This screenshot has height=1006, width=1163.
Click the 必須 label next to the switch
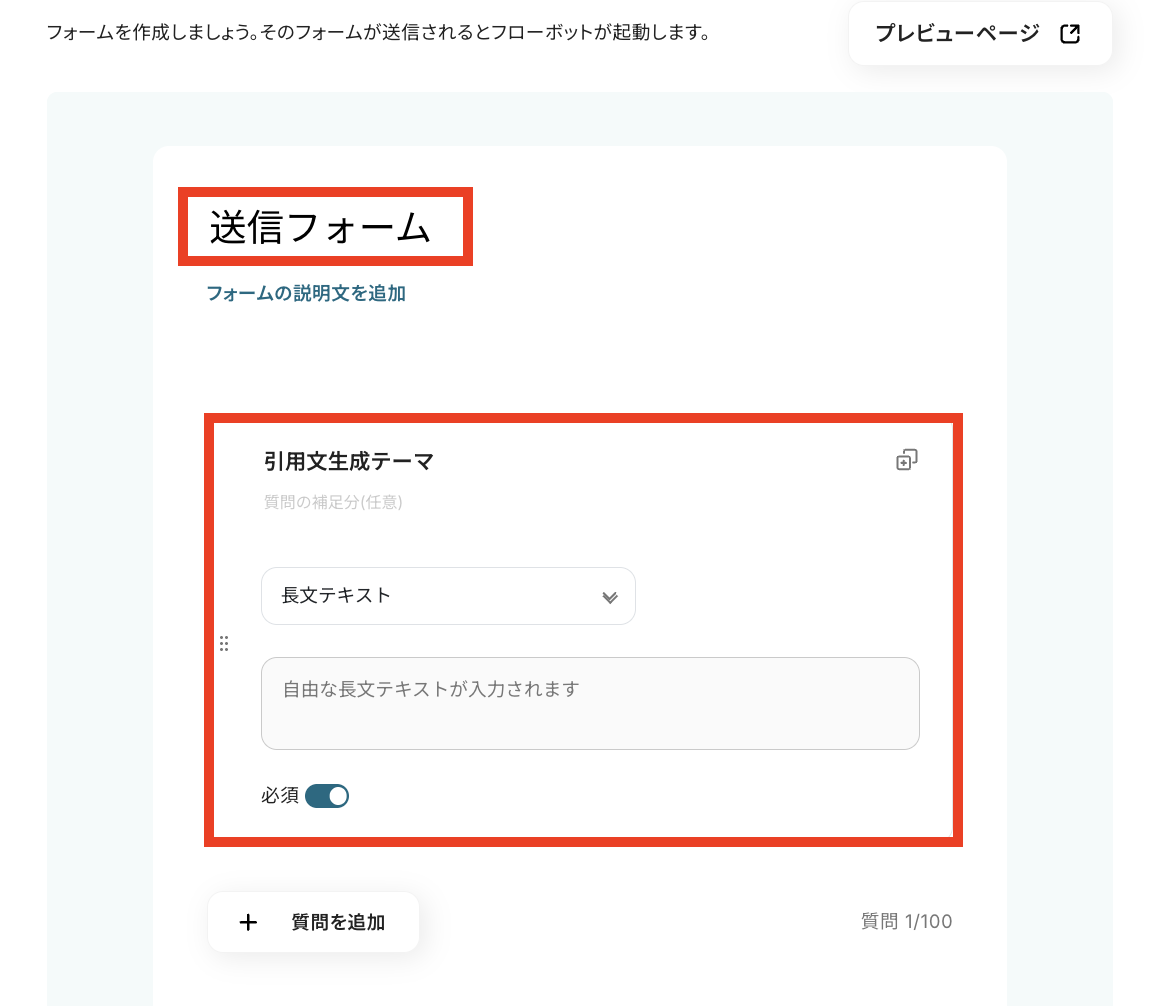[x=279, y=796]
